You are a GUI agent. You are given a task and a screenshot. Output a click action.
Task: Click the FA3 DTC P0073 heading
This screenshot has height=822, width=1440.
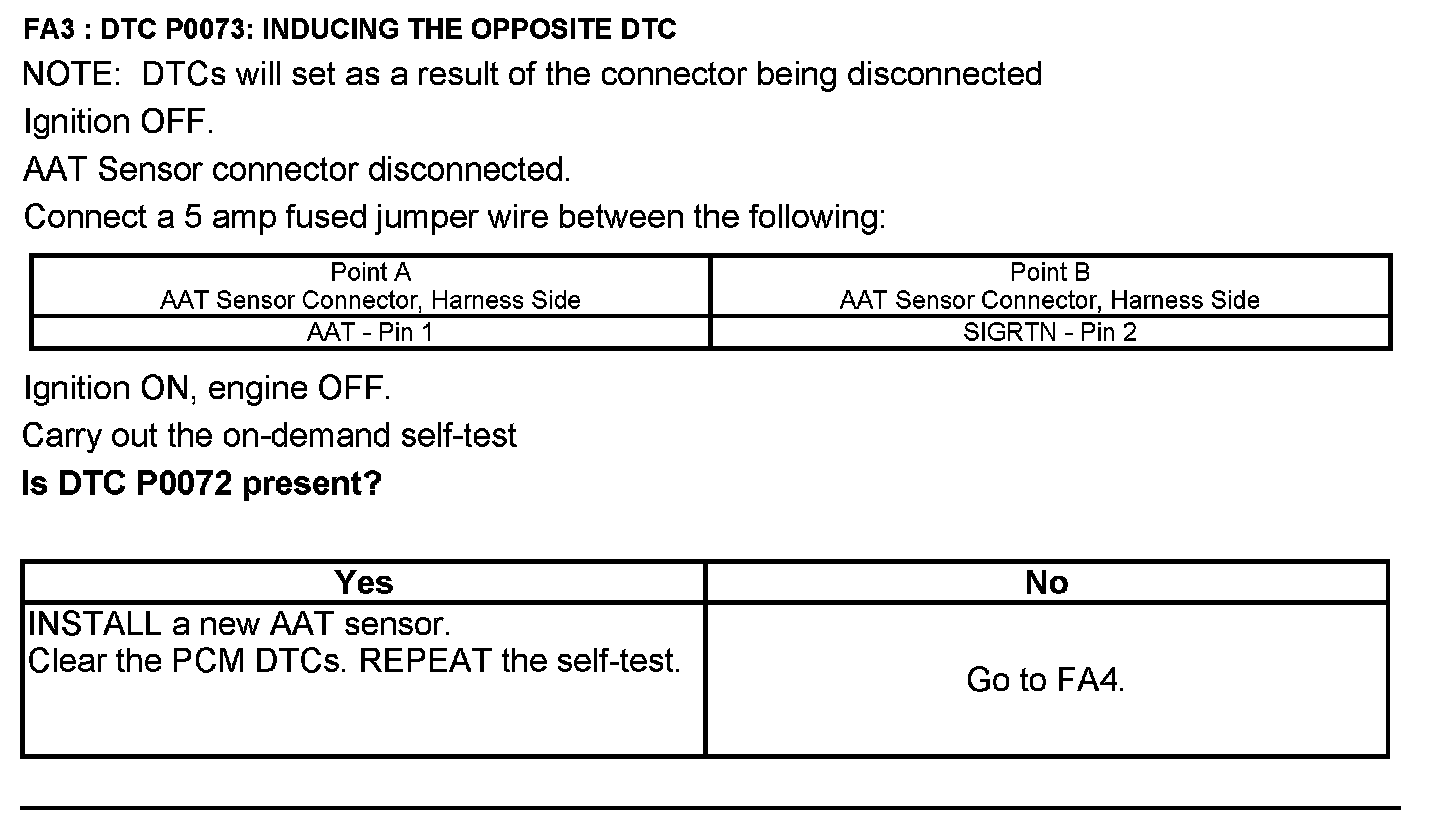(350, 30)
